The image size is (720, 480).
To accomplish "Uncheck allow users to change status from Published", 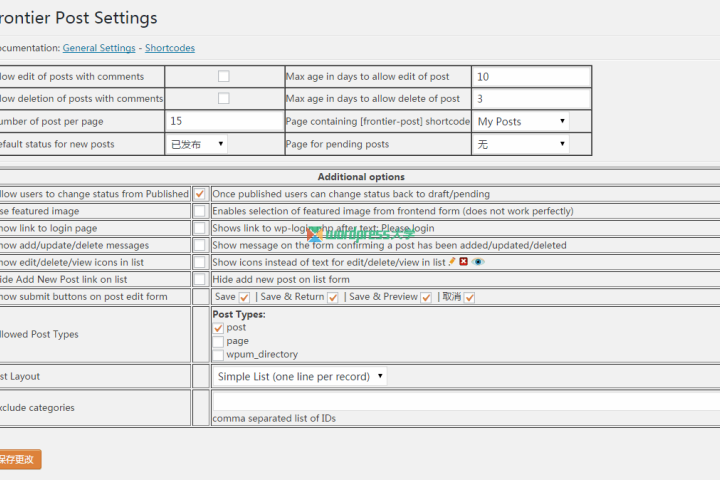I will pos(200,194).
